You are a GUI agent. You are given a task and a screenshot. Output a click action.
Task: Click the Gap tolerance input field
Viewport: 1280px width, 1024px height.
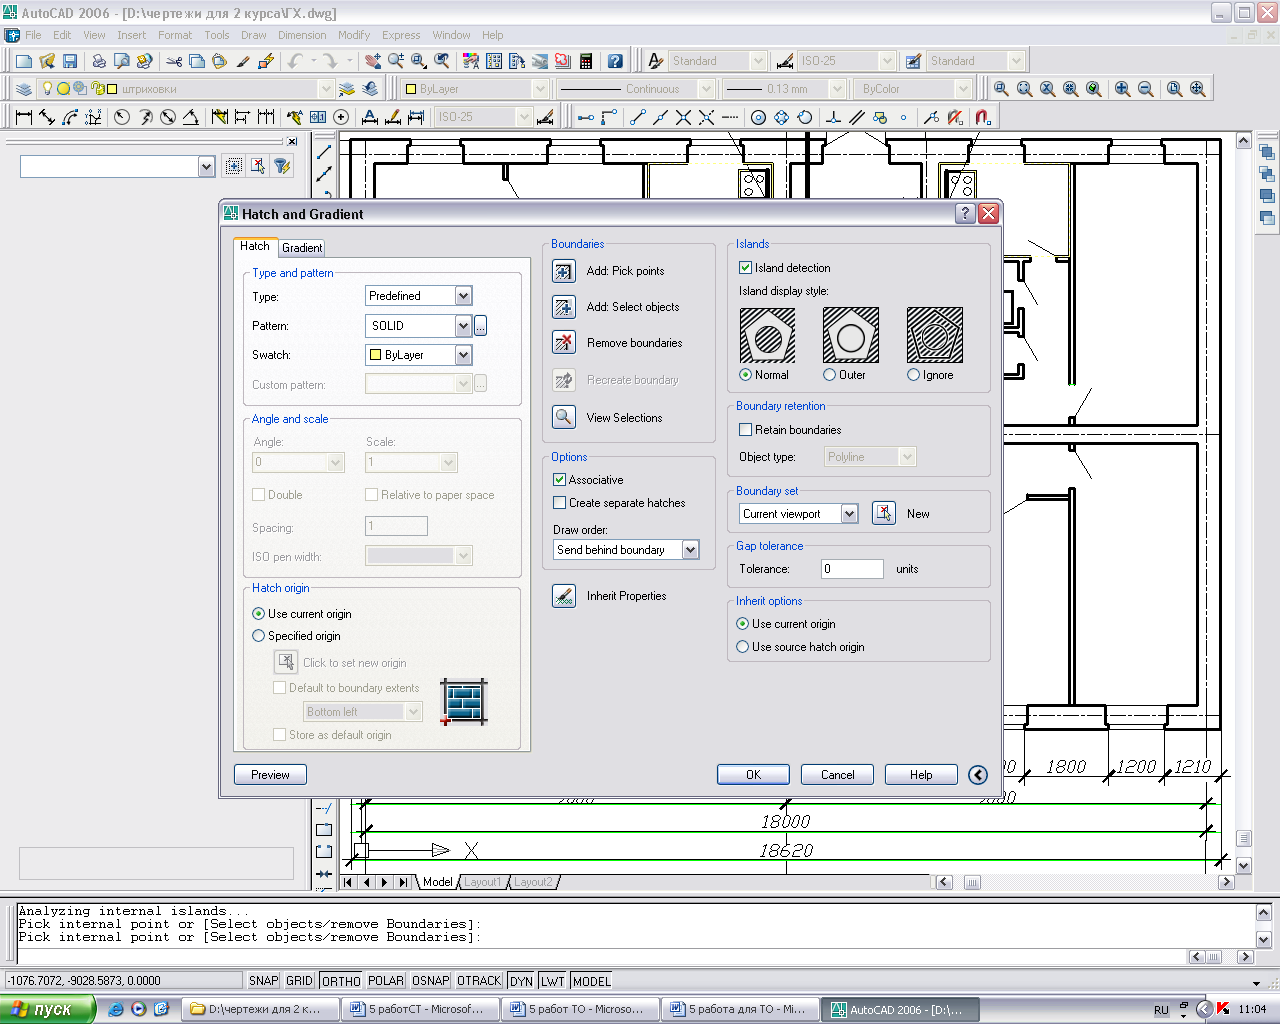click(852, 569)
